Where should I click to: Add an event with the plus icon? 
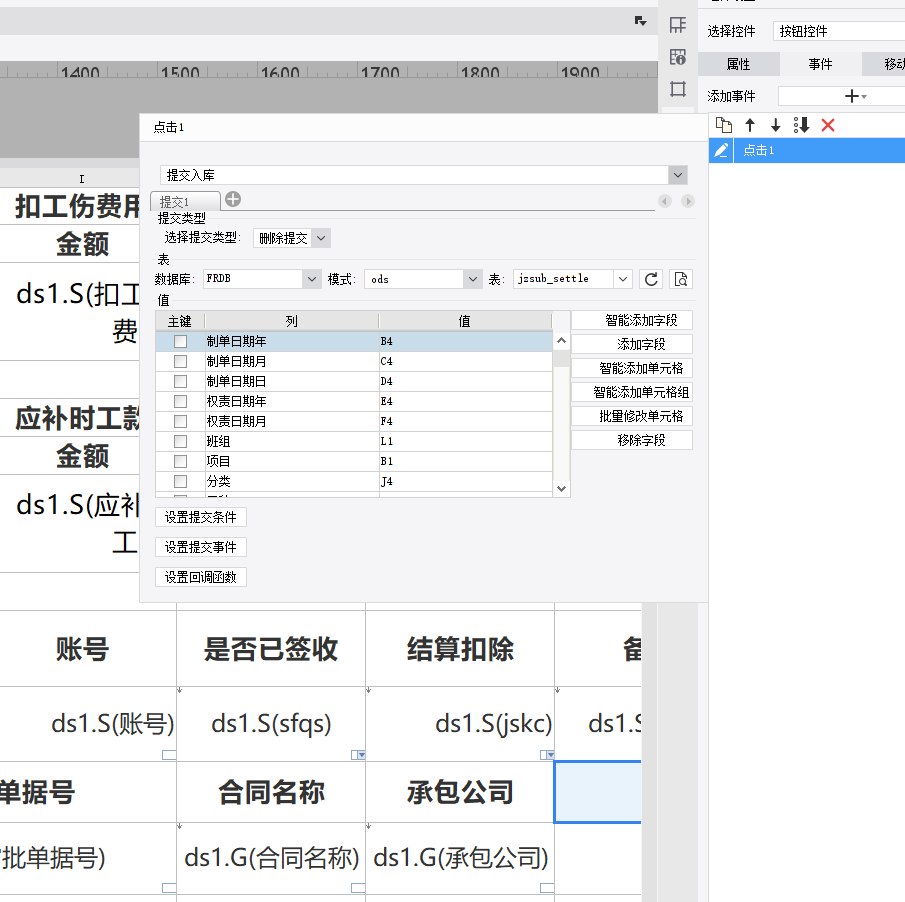click(852, 96)
